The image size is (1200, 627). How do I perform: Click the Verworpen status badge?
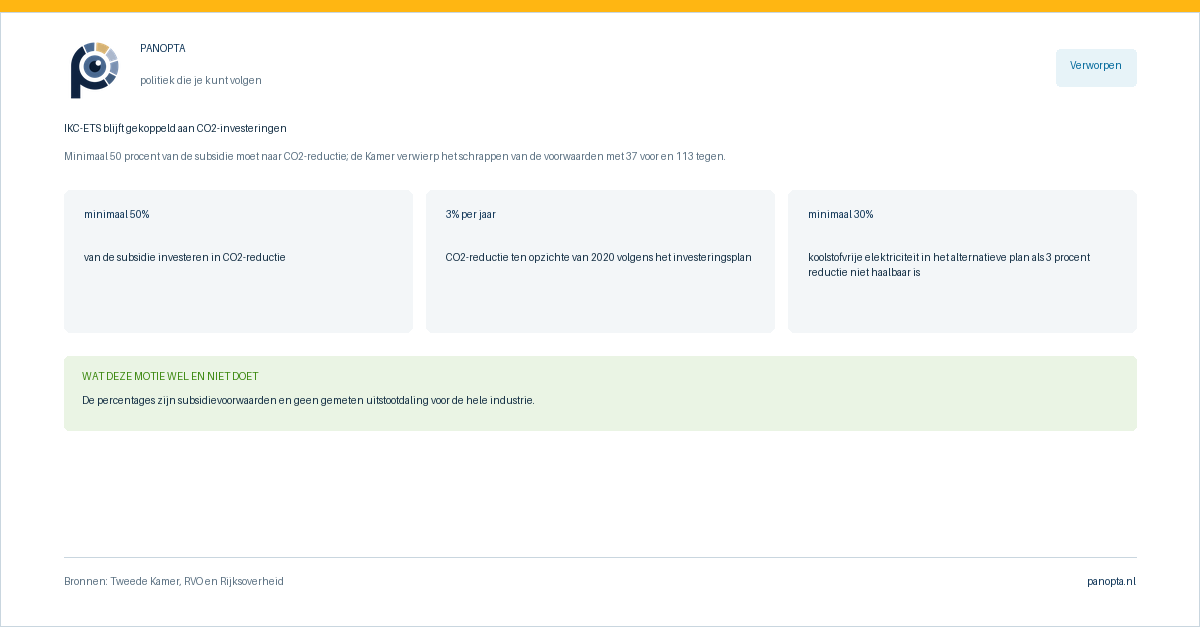pyautogui.click(x=1096, y=67)
